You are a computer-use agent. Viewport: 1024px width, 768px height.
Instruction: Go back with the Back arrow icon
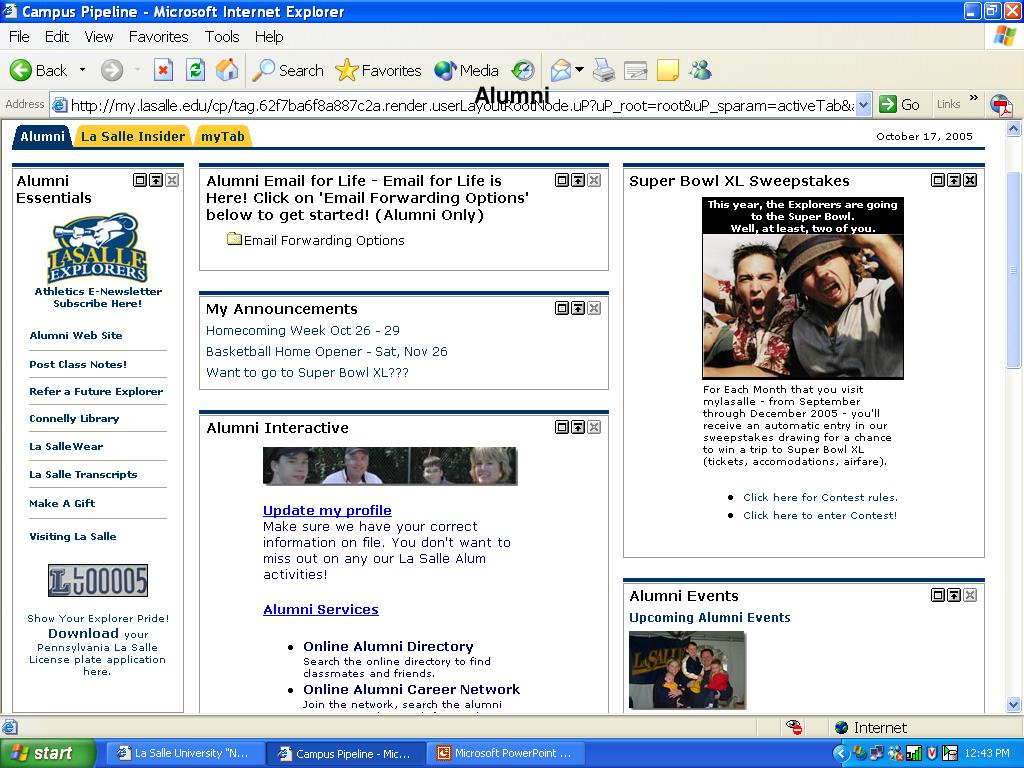click(21, 70)
